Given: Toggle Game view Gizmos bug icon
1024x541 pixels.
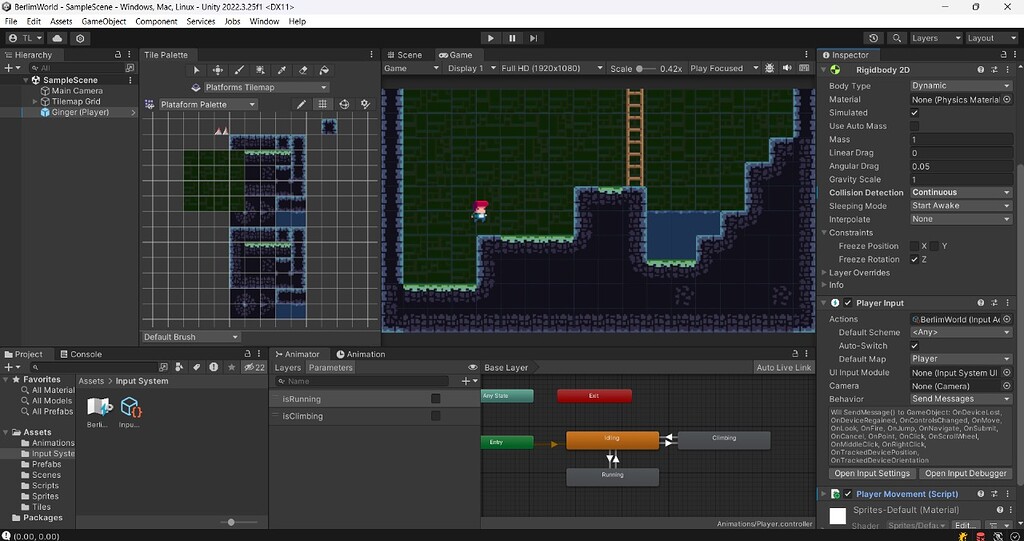Looking at the screenshot, I should click(x=770, y=68).
